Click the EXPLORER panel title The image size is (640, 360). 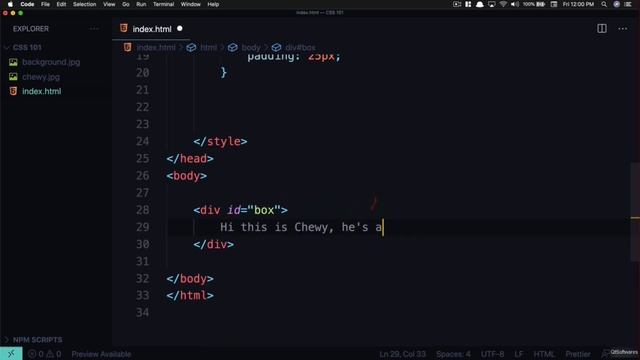coord(31,29)
